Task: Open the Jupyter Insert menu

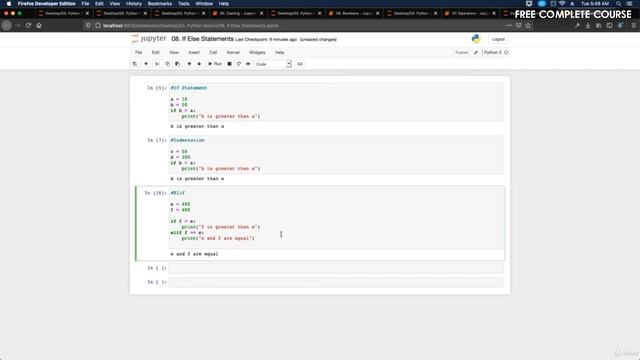Action: [x=194, y=53]
